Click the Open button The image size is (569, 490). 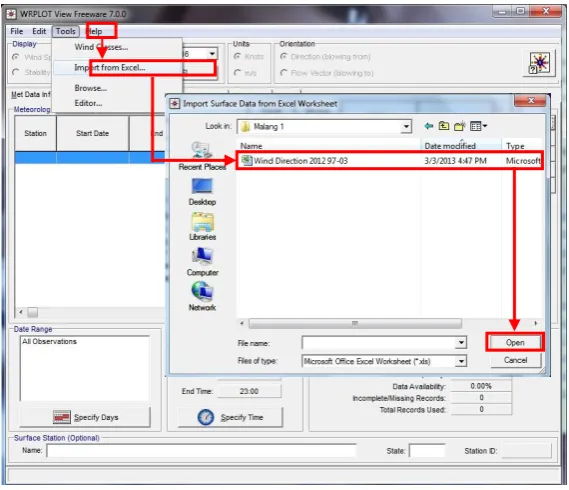tap(515, 342)
